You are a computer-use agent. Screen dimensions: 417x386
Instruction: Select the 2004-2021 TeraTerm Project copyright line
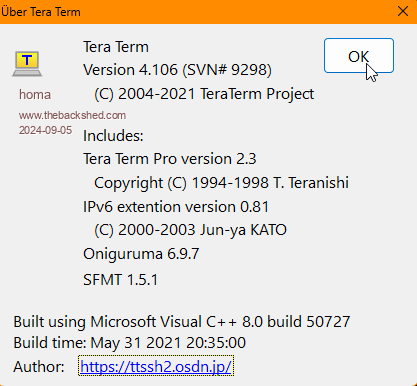coord(204,94)
